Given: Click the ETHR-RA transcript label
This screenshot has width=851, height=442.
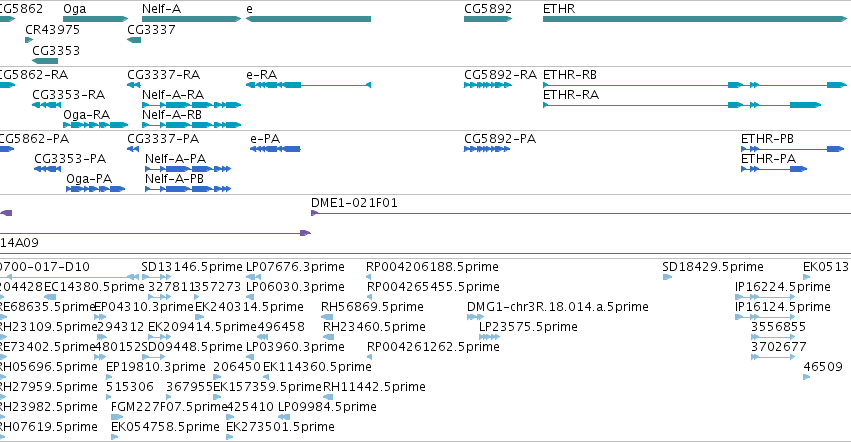Looking at the screenshot, I should [x=571, y=95].
